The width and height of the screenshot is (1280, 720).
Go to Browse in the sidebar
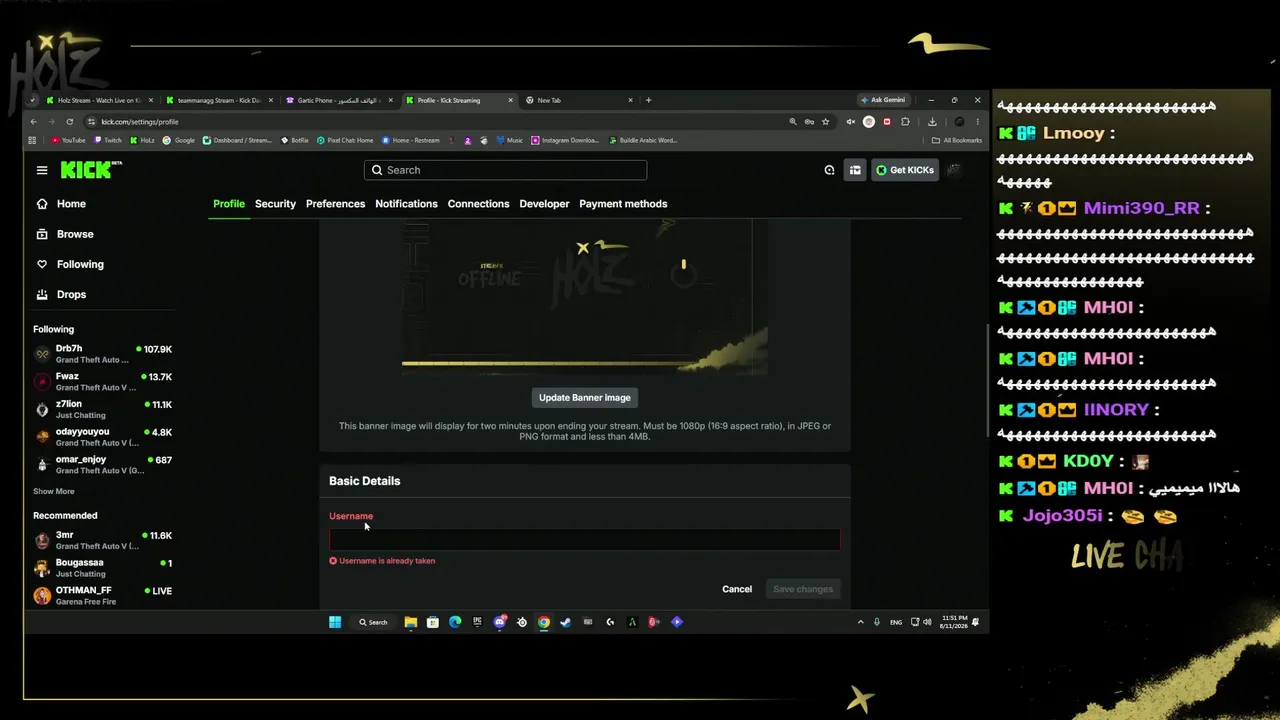pyautogui.click(x=66, y=234)
